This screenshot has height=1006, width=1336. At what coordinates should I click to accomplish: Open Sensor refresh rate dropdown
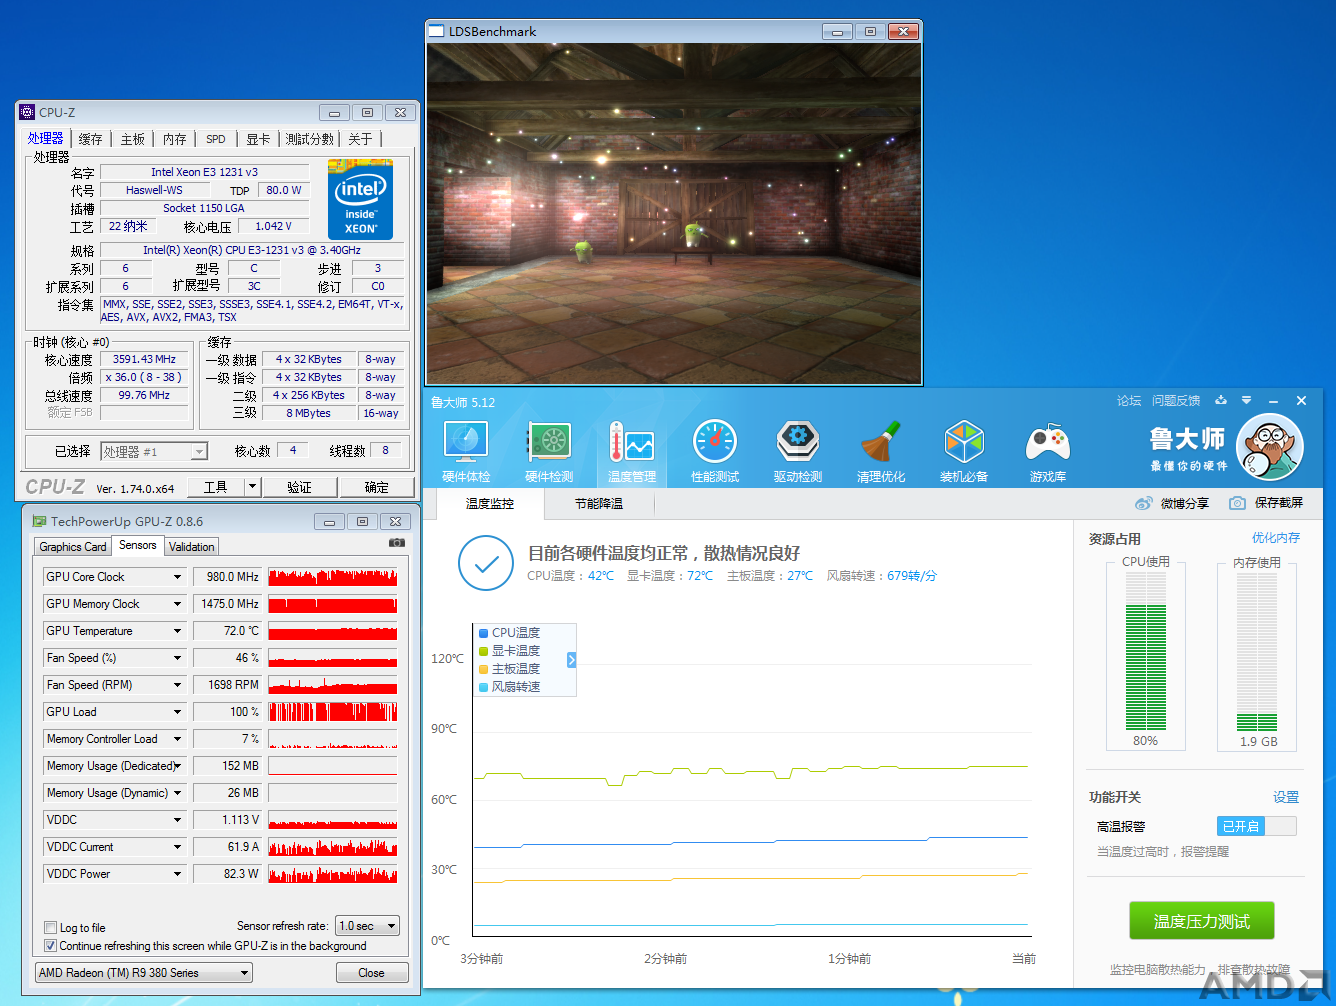tap(368, 926)
